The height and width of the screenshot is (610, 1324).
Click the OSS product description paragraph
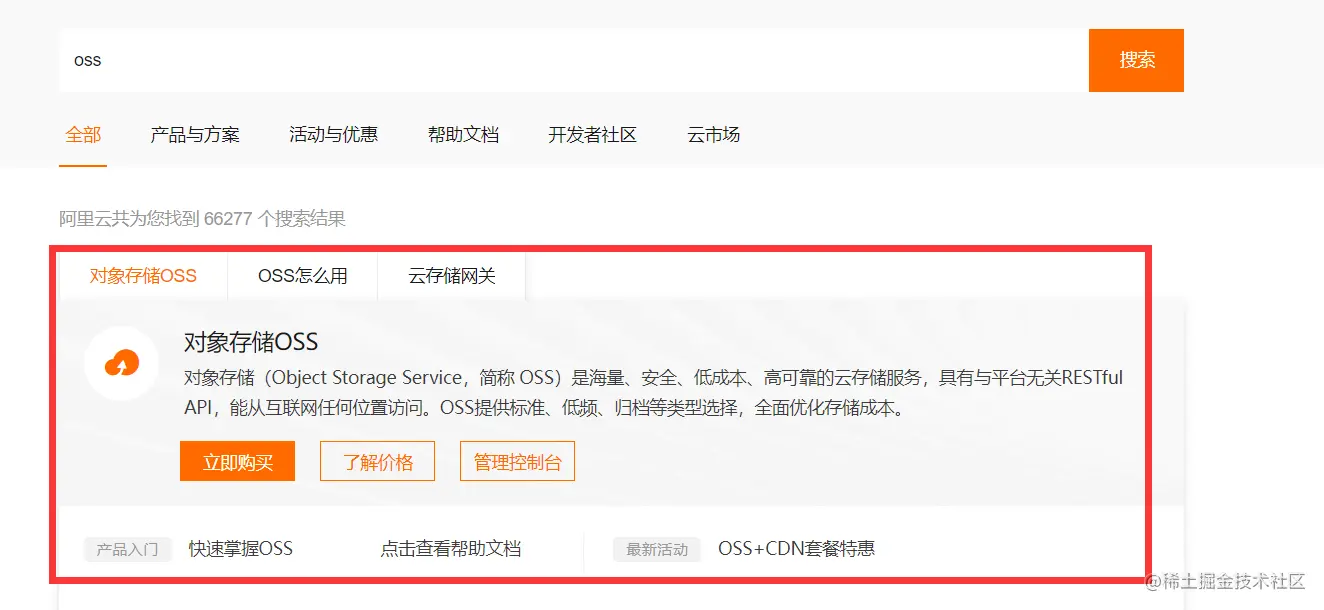pyautogui.click(x=654, y=393)
